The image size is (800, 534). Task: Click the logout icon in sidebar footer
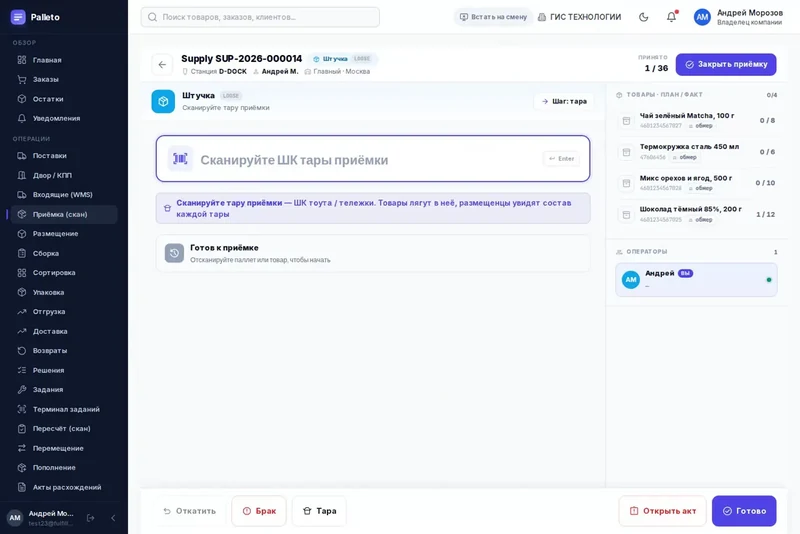click(90, 518)
